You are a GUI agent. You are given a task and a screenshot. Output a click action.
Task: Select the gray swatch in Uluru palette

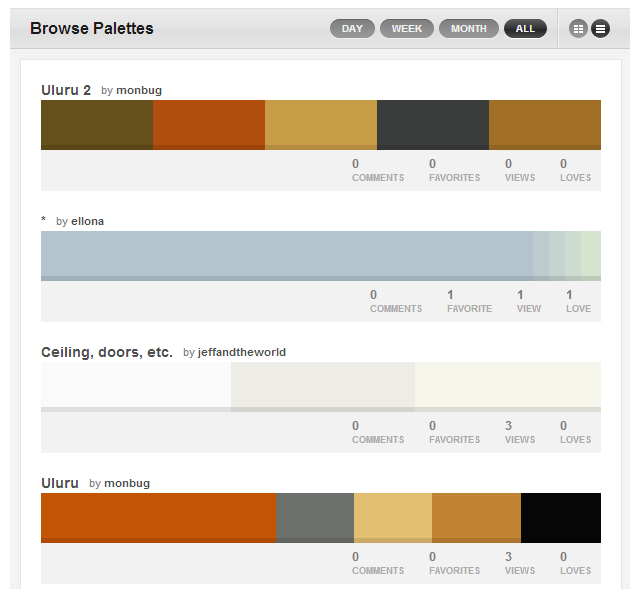[x=314, y=517]
